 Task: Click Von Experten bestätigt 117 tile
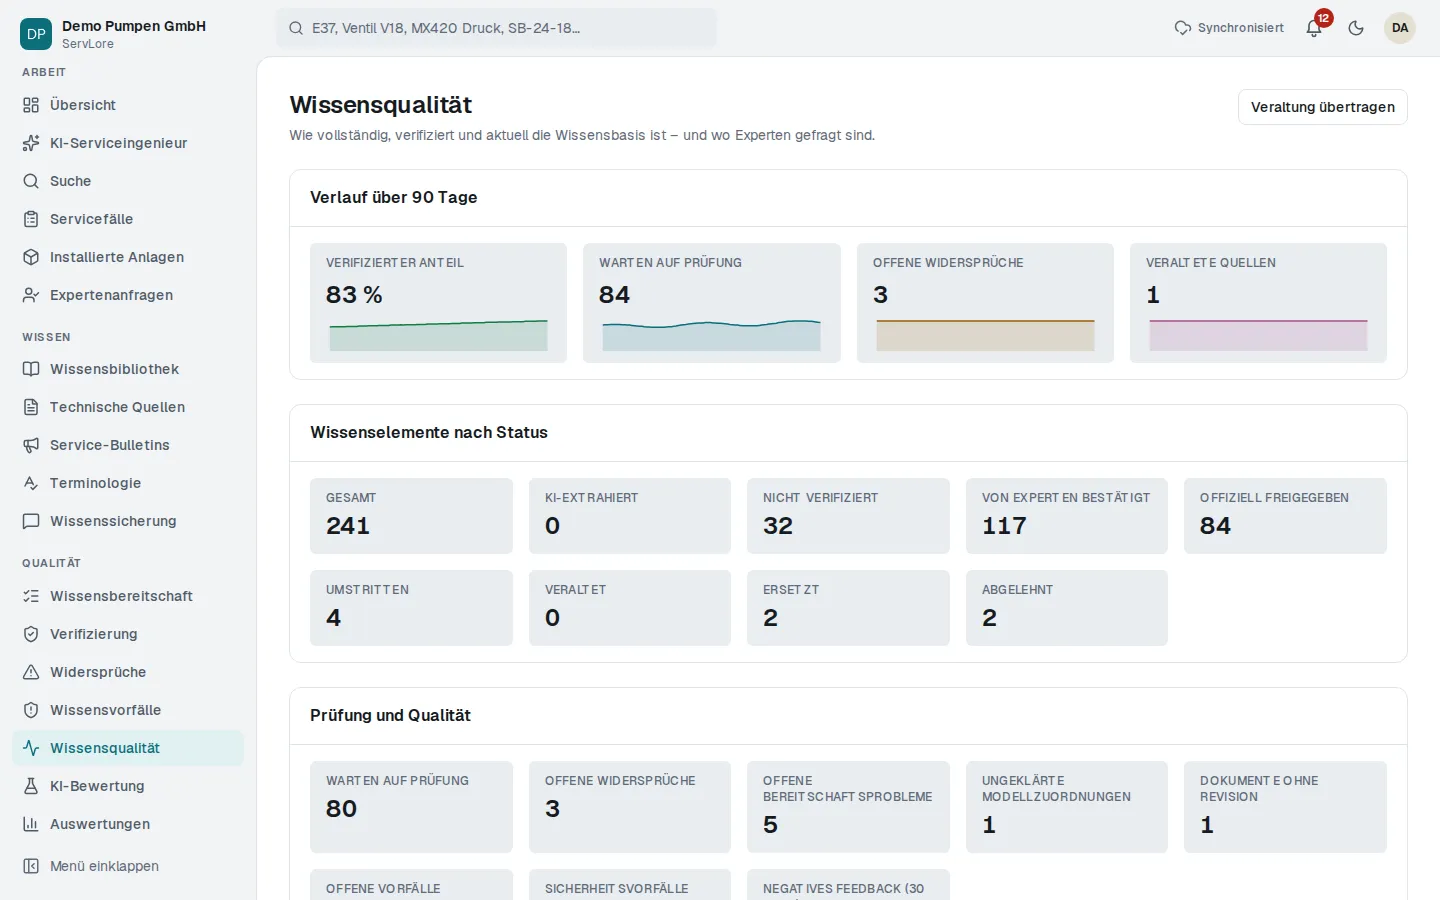pos(1067,516)
